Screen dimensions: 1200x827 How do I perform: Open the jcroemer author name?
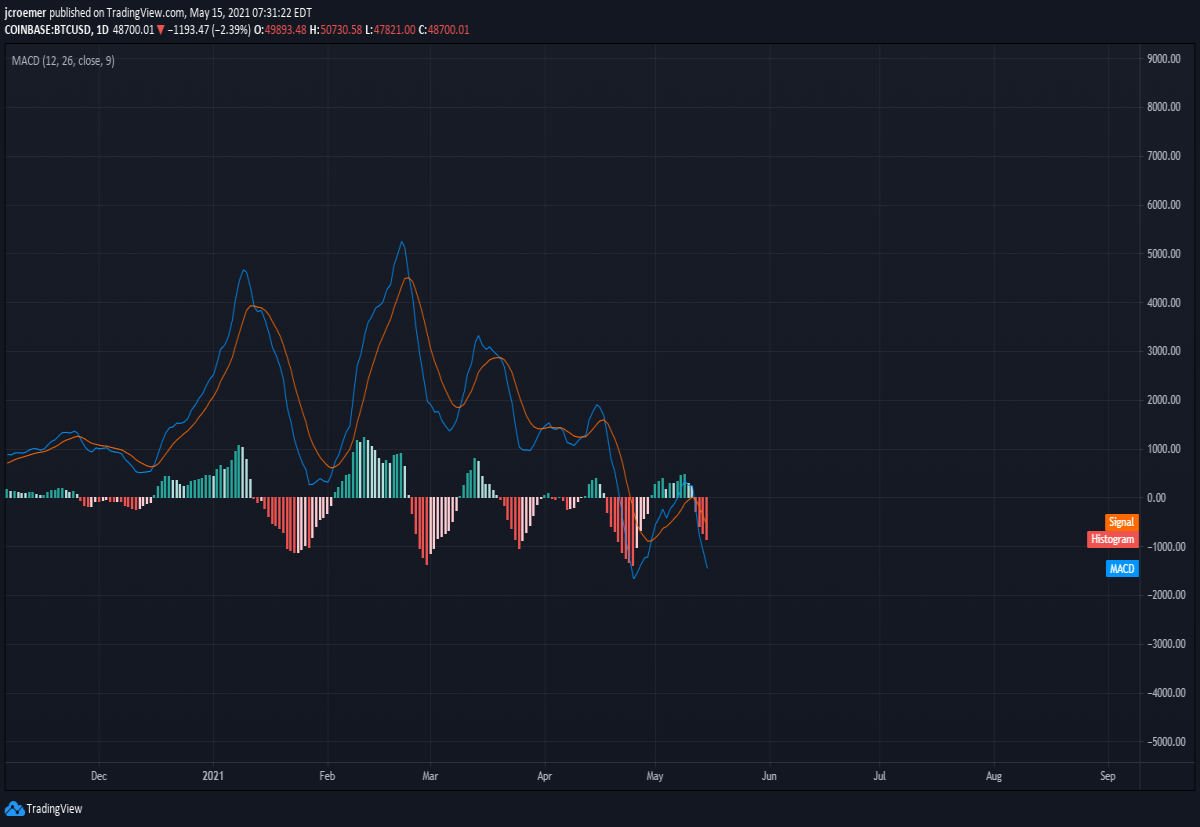point(25,11)
